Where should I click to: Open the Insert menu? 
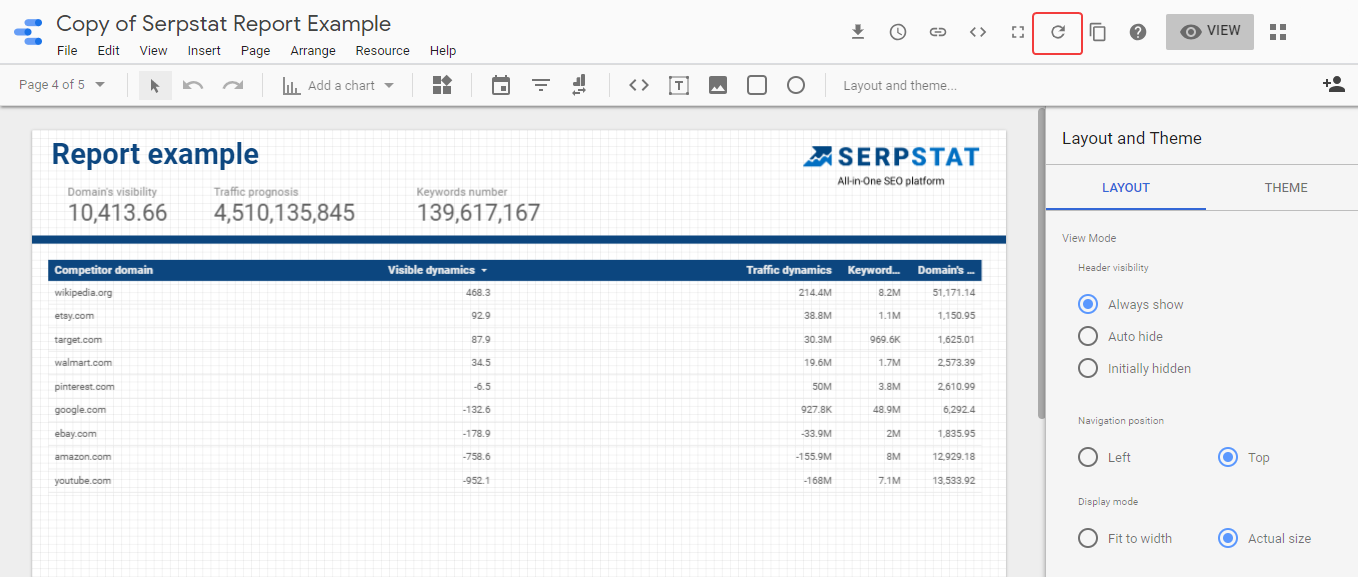click(x=204, y=50)
